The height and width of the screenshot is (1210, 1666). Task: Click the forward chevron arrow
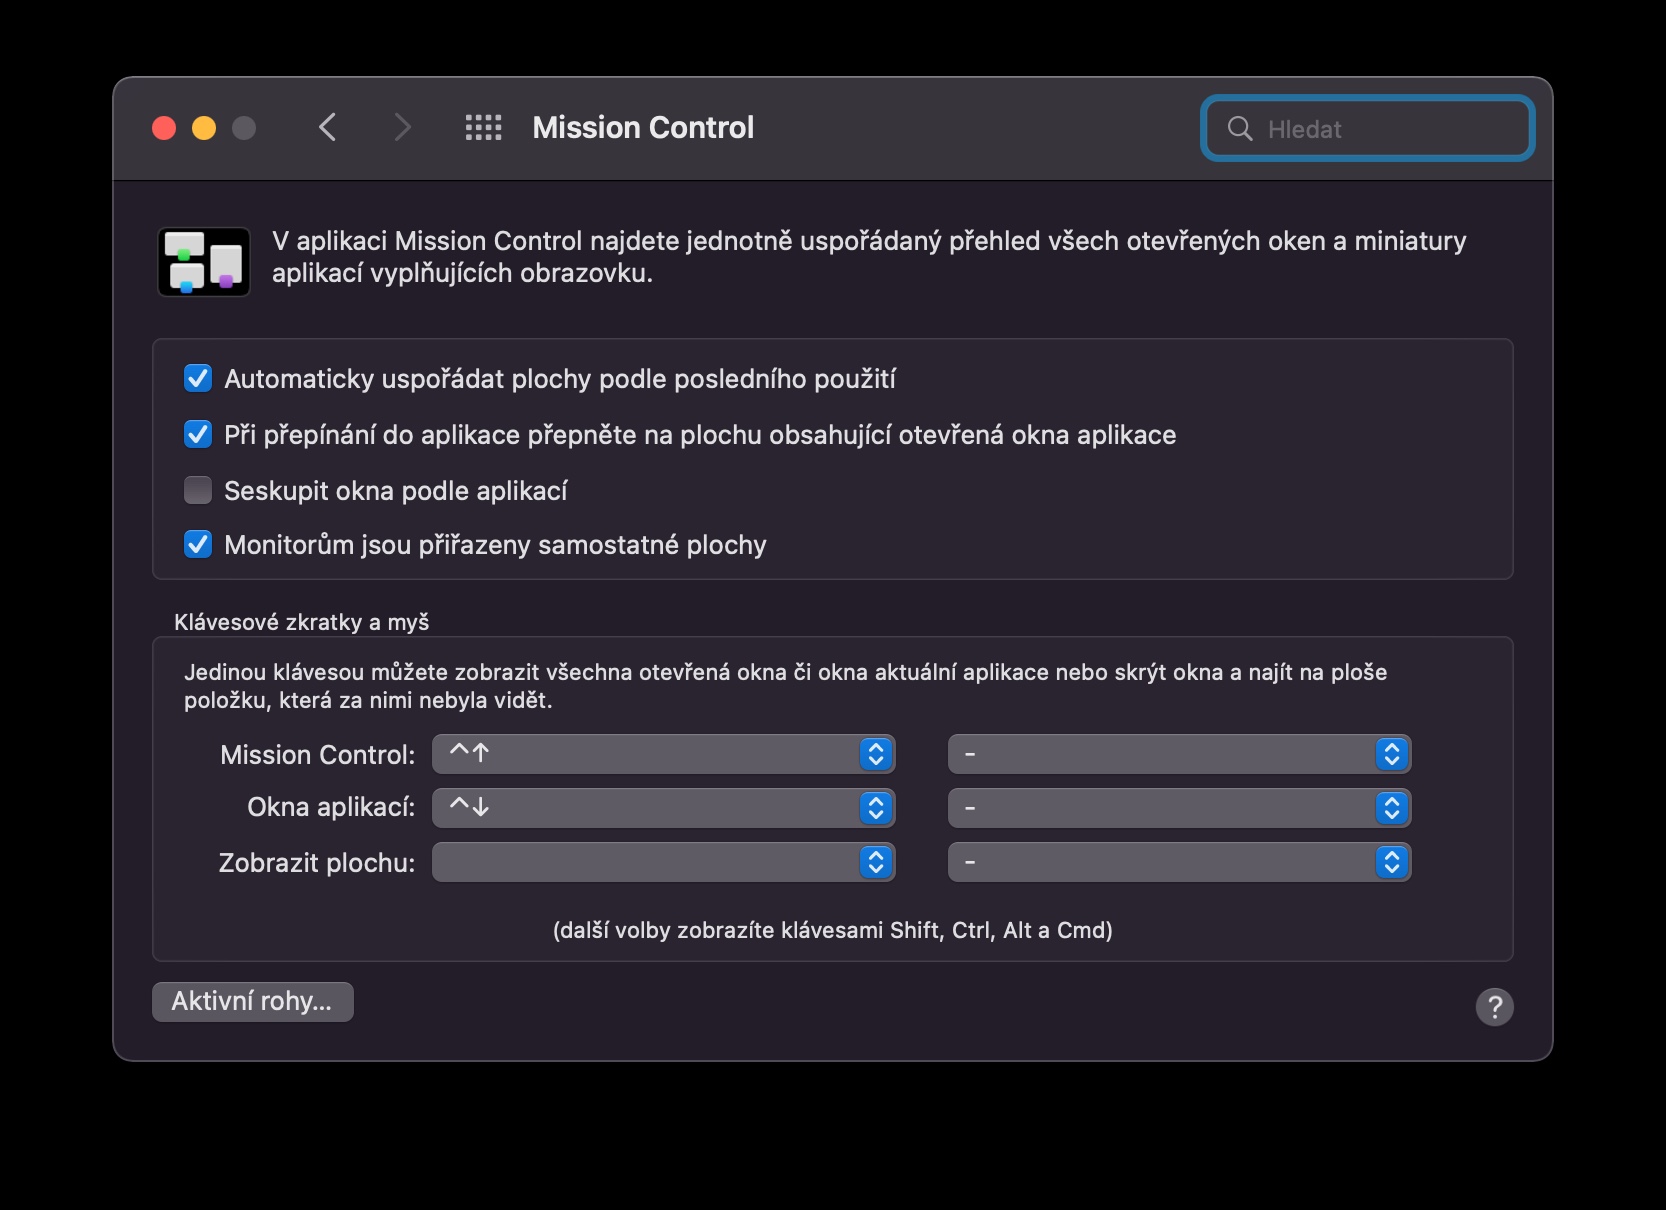[402, 128]
